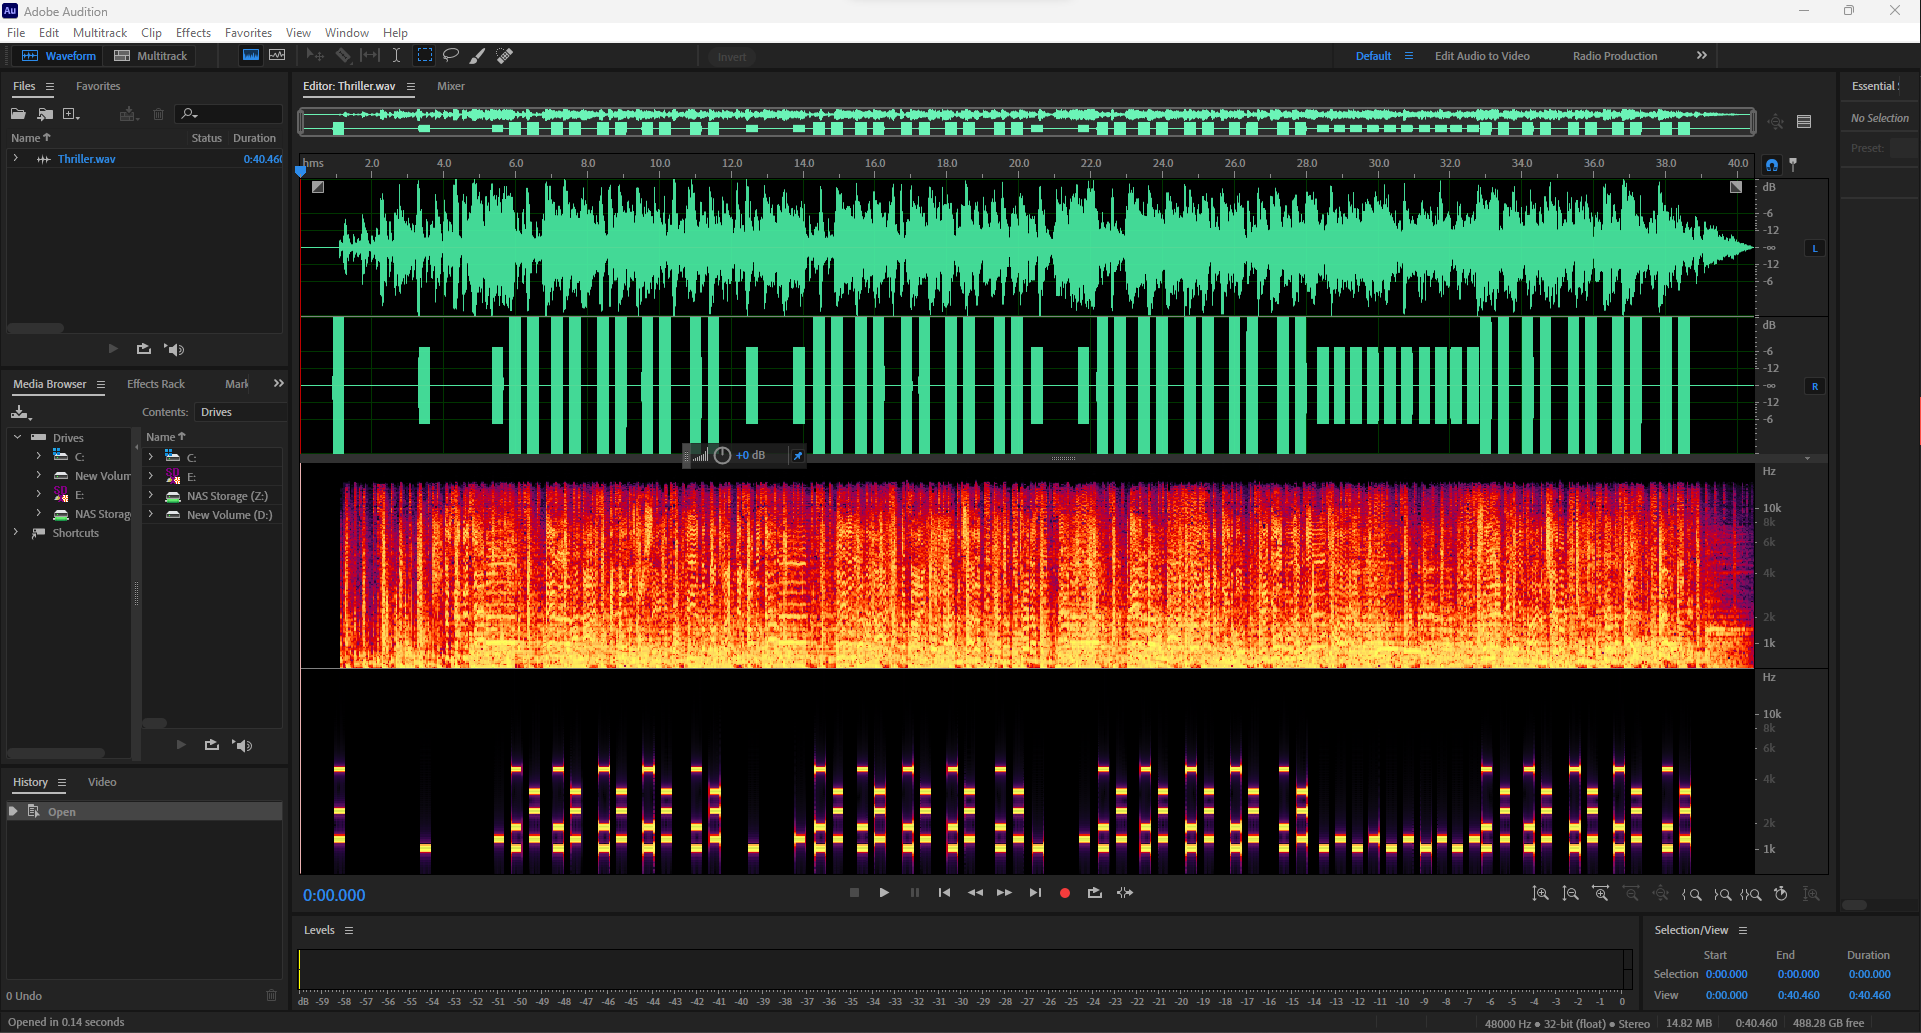Image resolution: width=1921 pixels, height=1033 pixels.
Task: Open the Radio Production workspace
Action: pyautogui.click(x=1614, y=55)
